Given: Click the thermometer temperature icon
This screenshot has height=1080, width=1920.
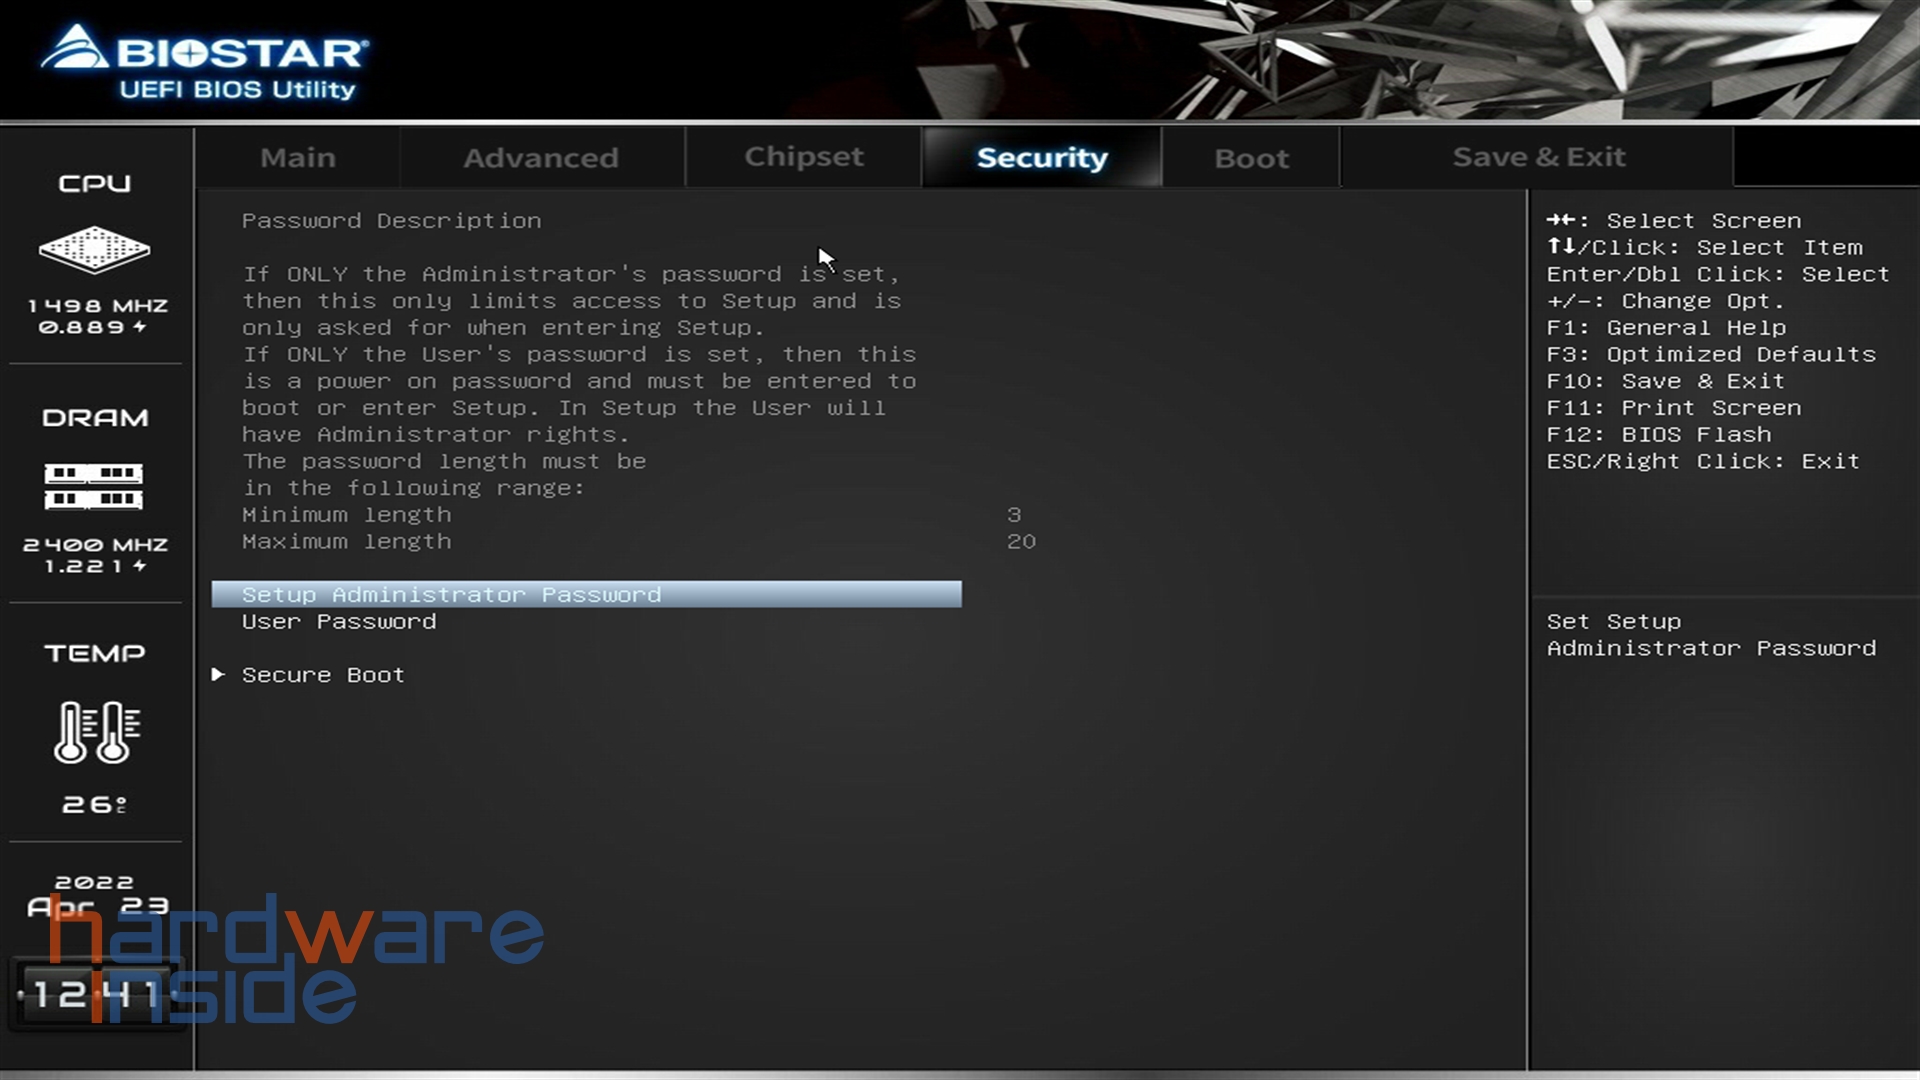Looking at the screenshot, I should tap(96, 732).
